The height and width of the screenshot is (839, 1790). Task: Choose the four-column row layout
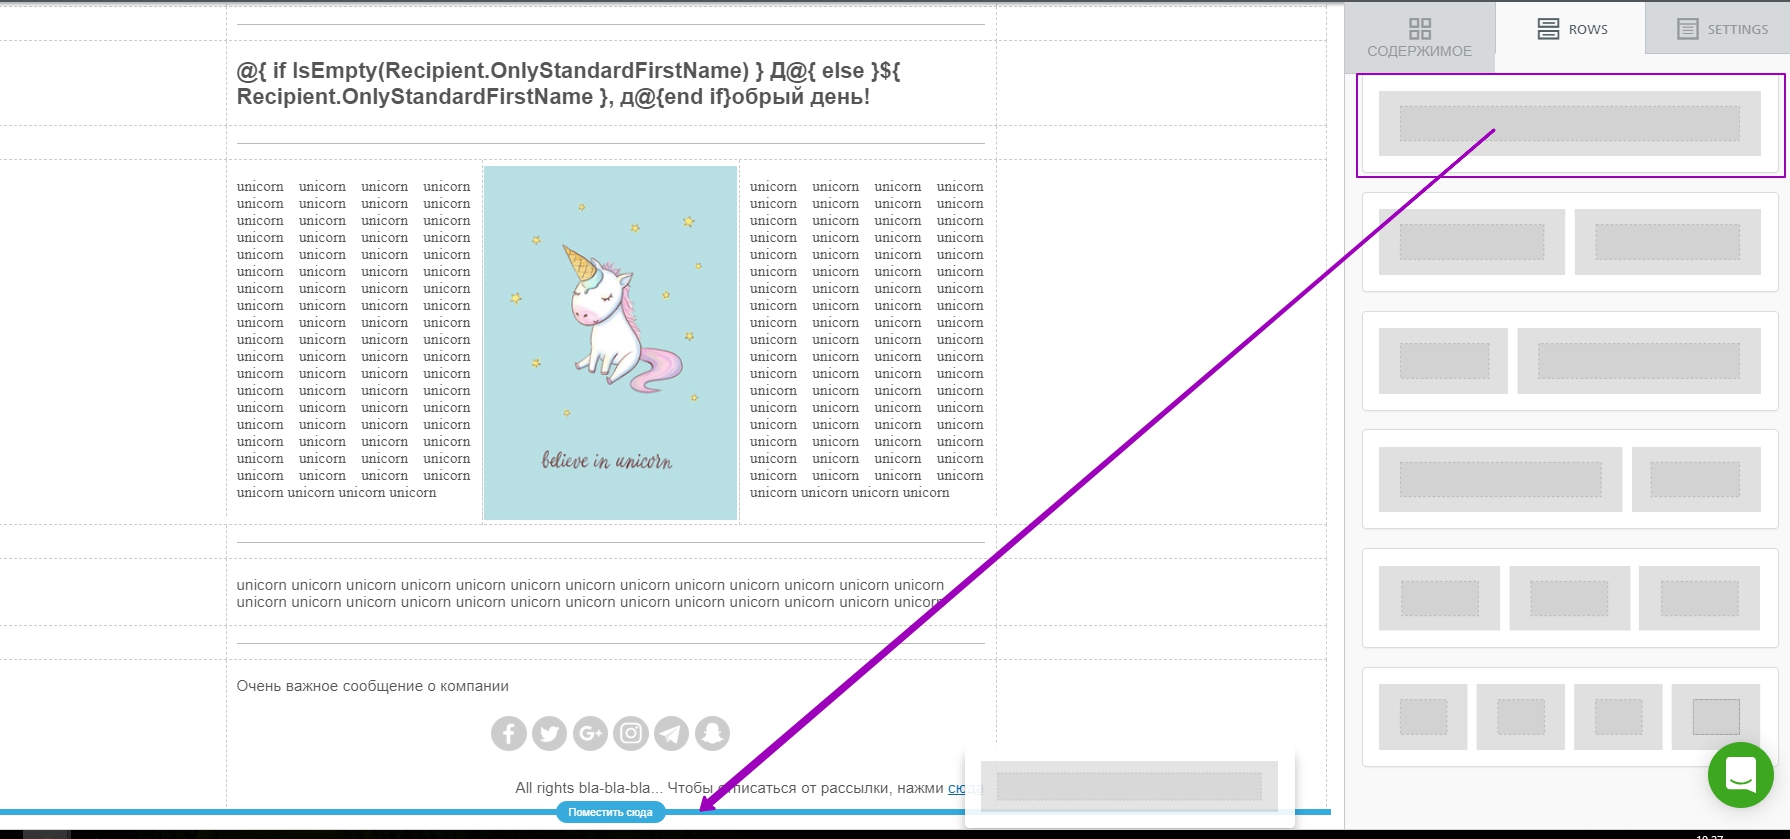[1570, 717]
